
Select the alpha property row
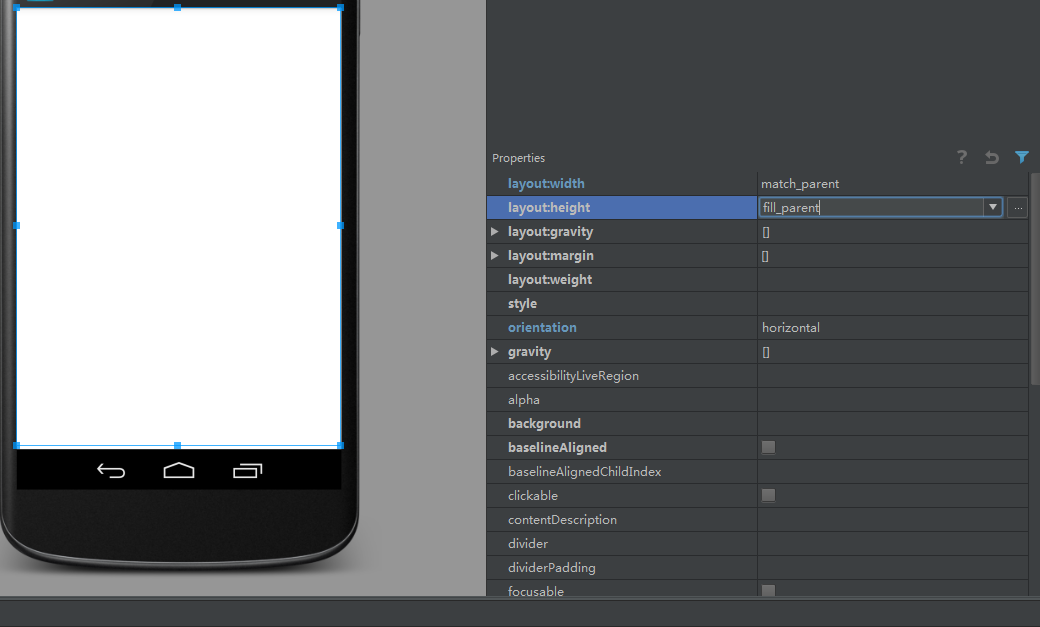[757, 400]
